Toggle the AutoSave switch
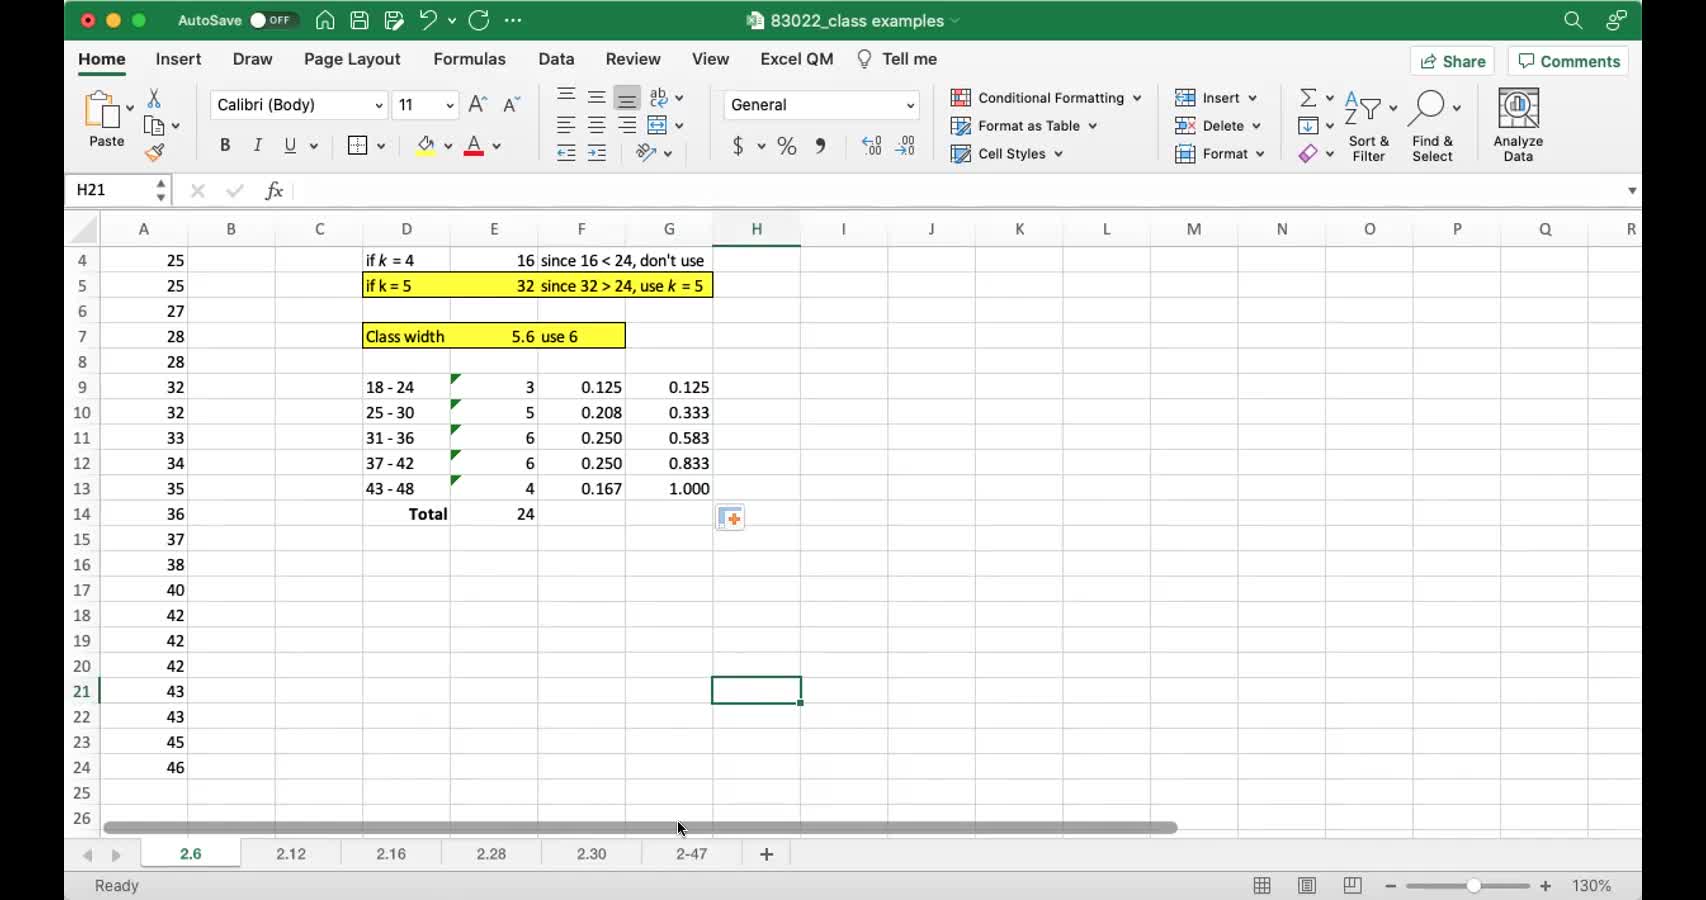Viewport: 1706px width, 900px height. click(x=271, y=20)
